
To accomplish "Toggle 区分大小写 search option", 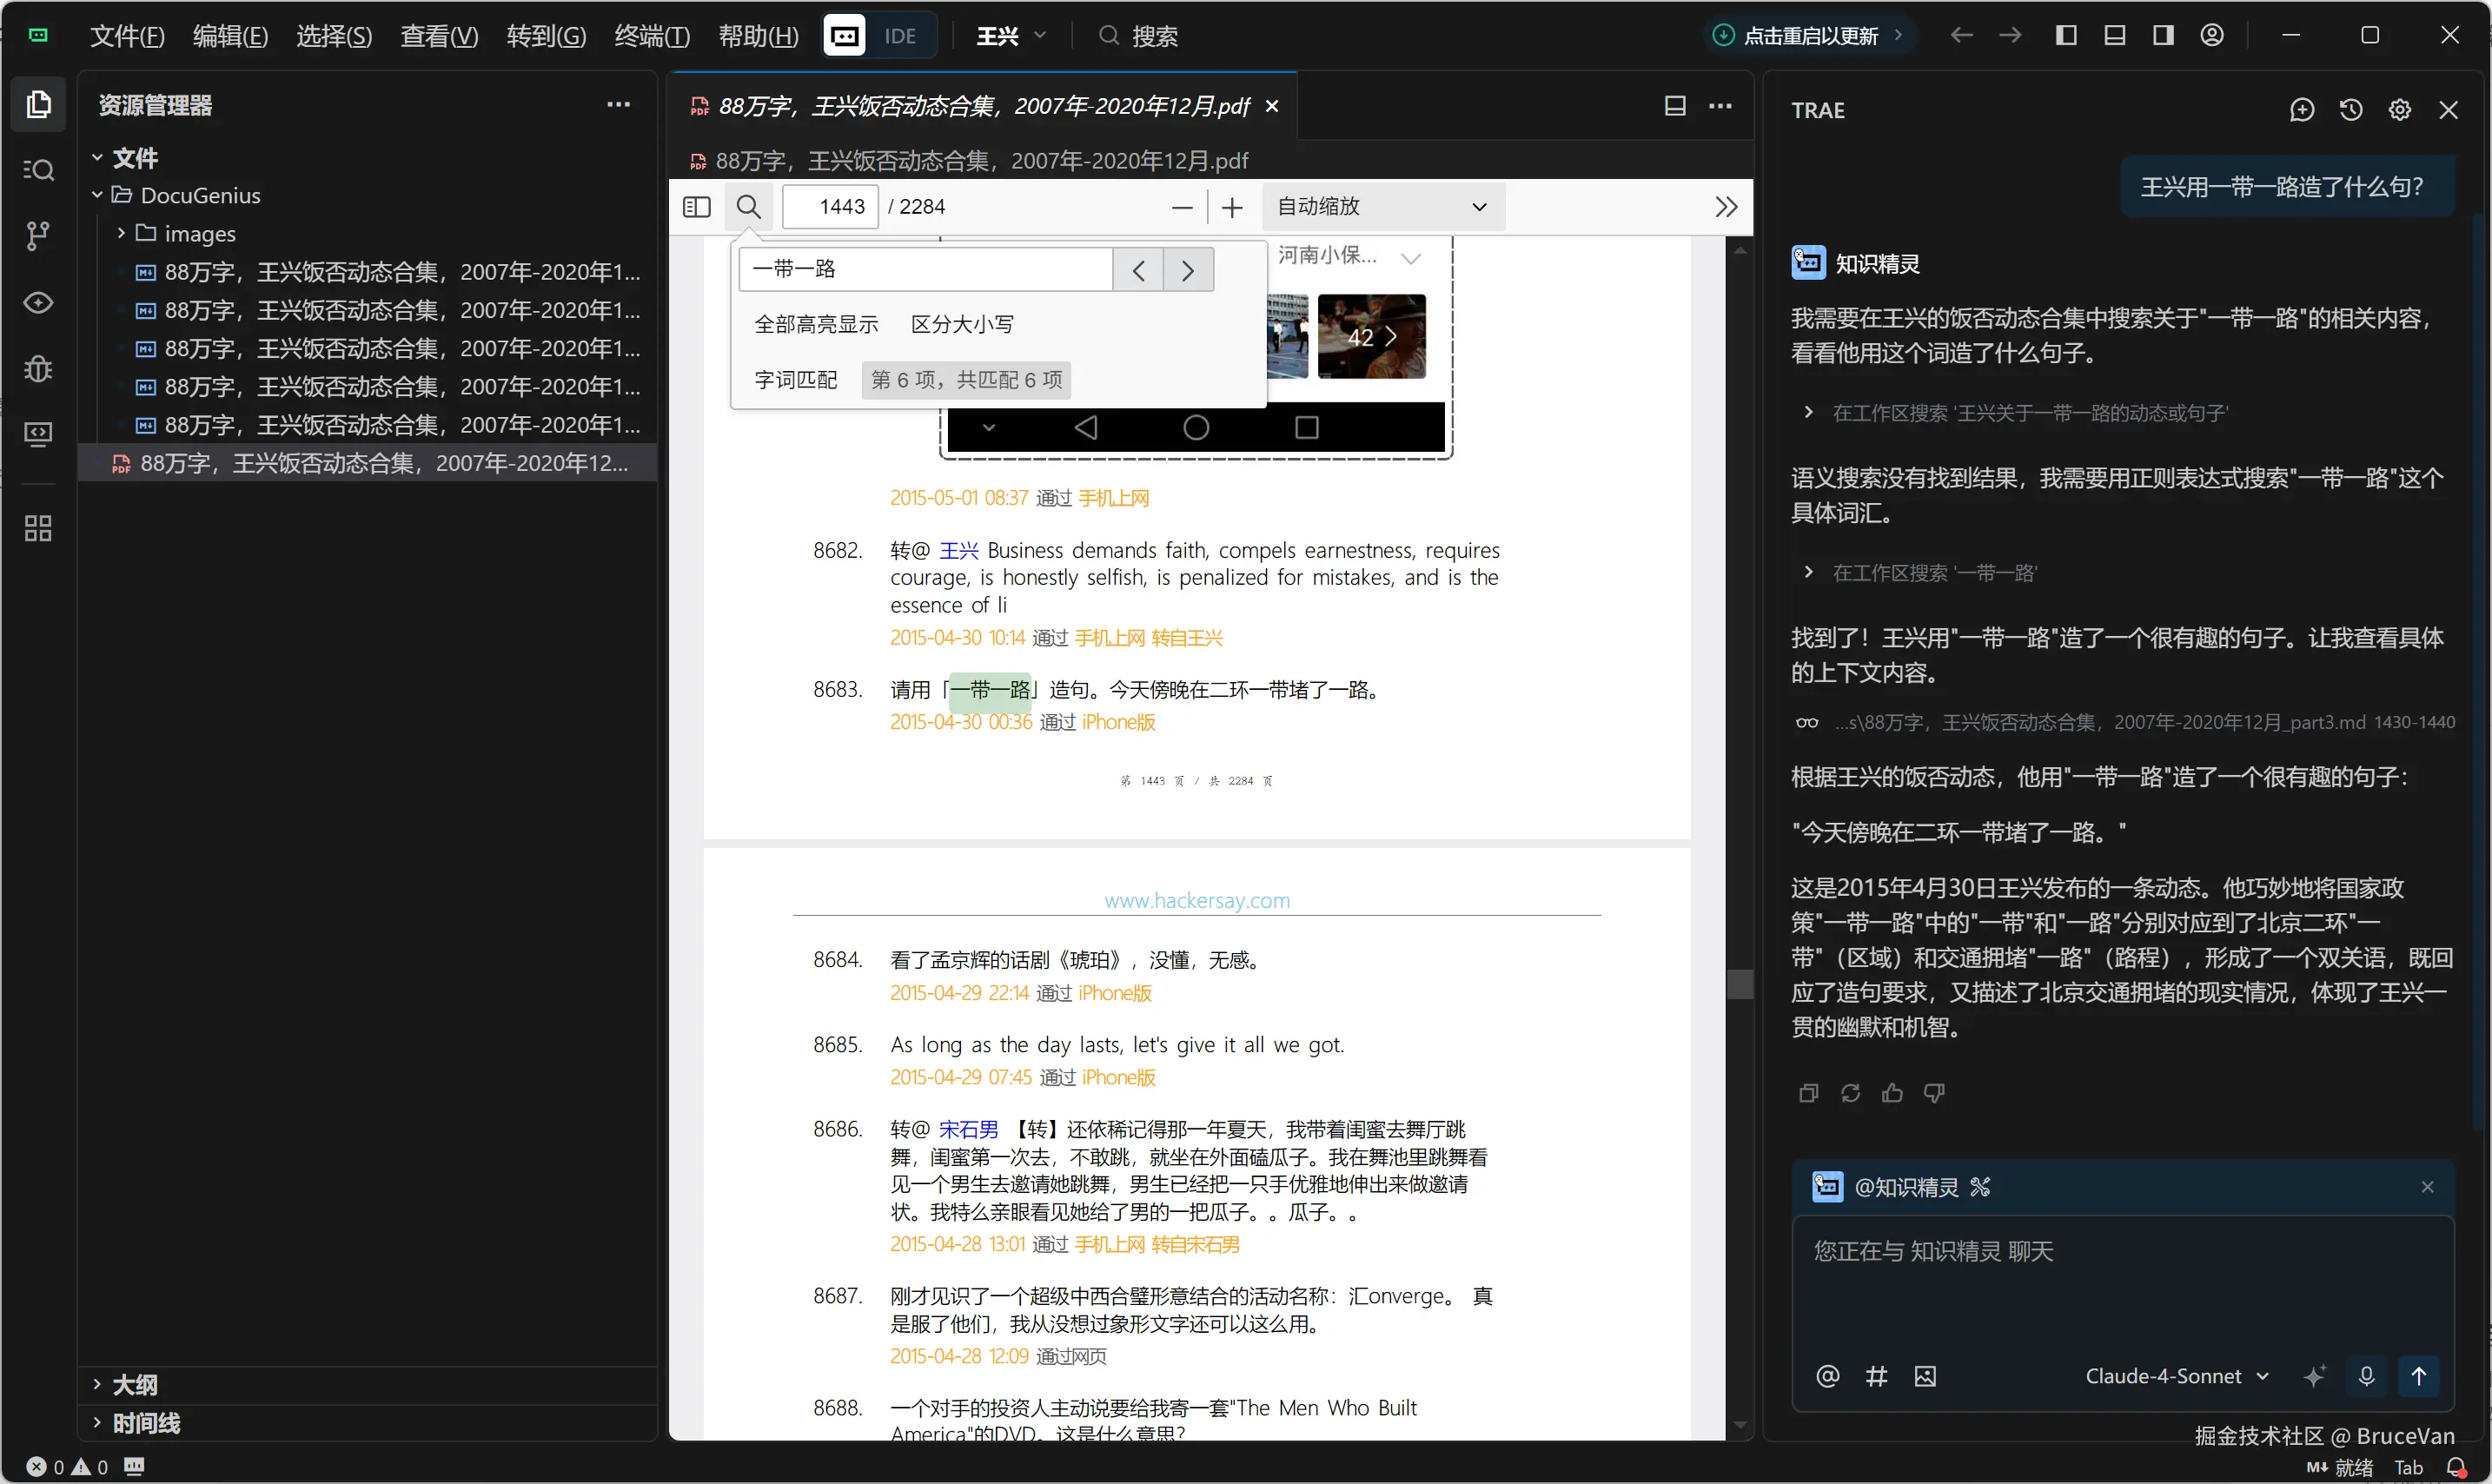I will [x=962, y=324].
